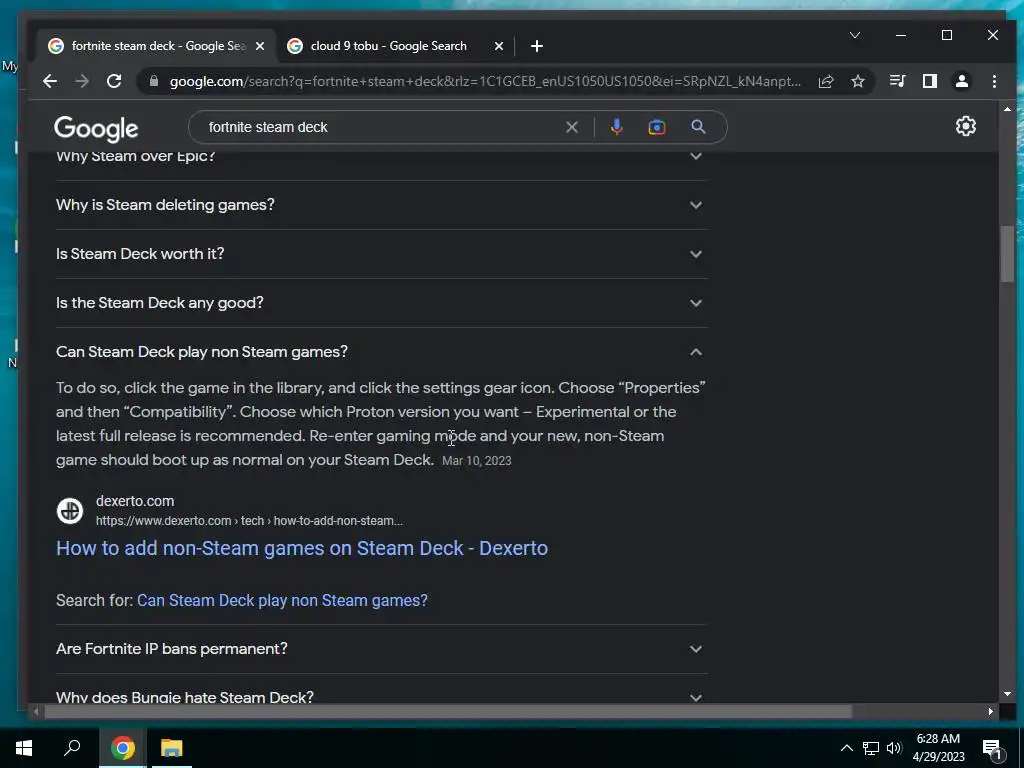Close the fortnite steam deck tab
1024x768 pixels.
click(260, 46)
